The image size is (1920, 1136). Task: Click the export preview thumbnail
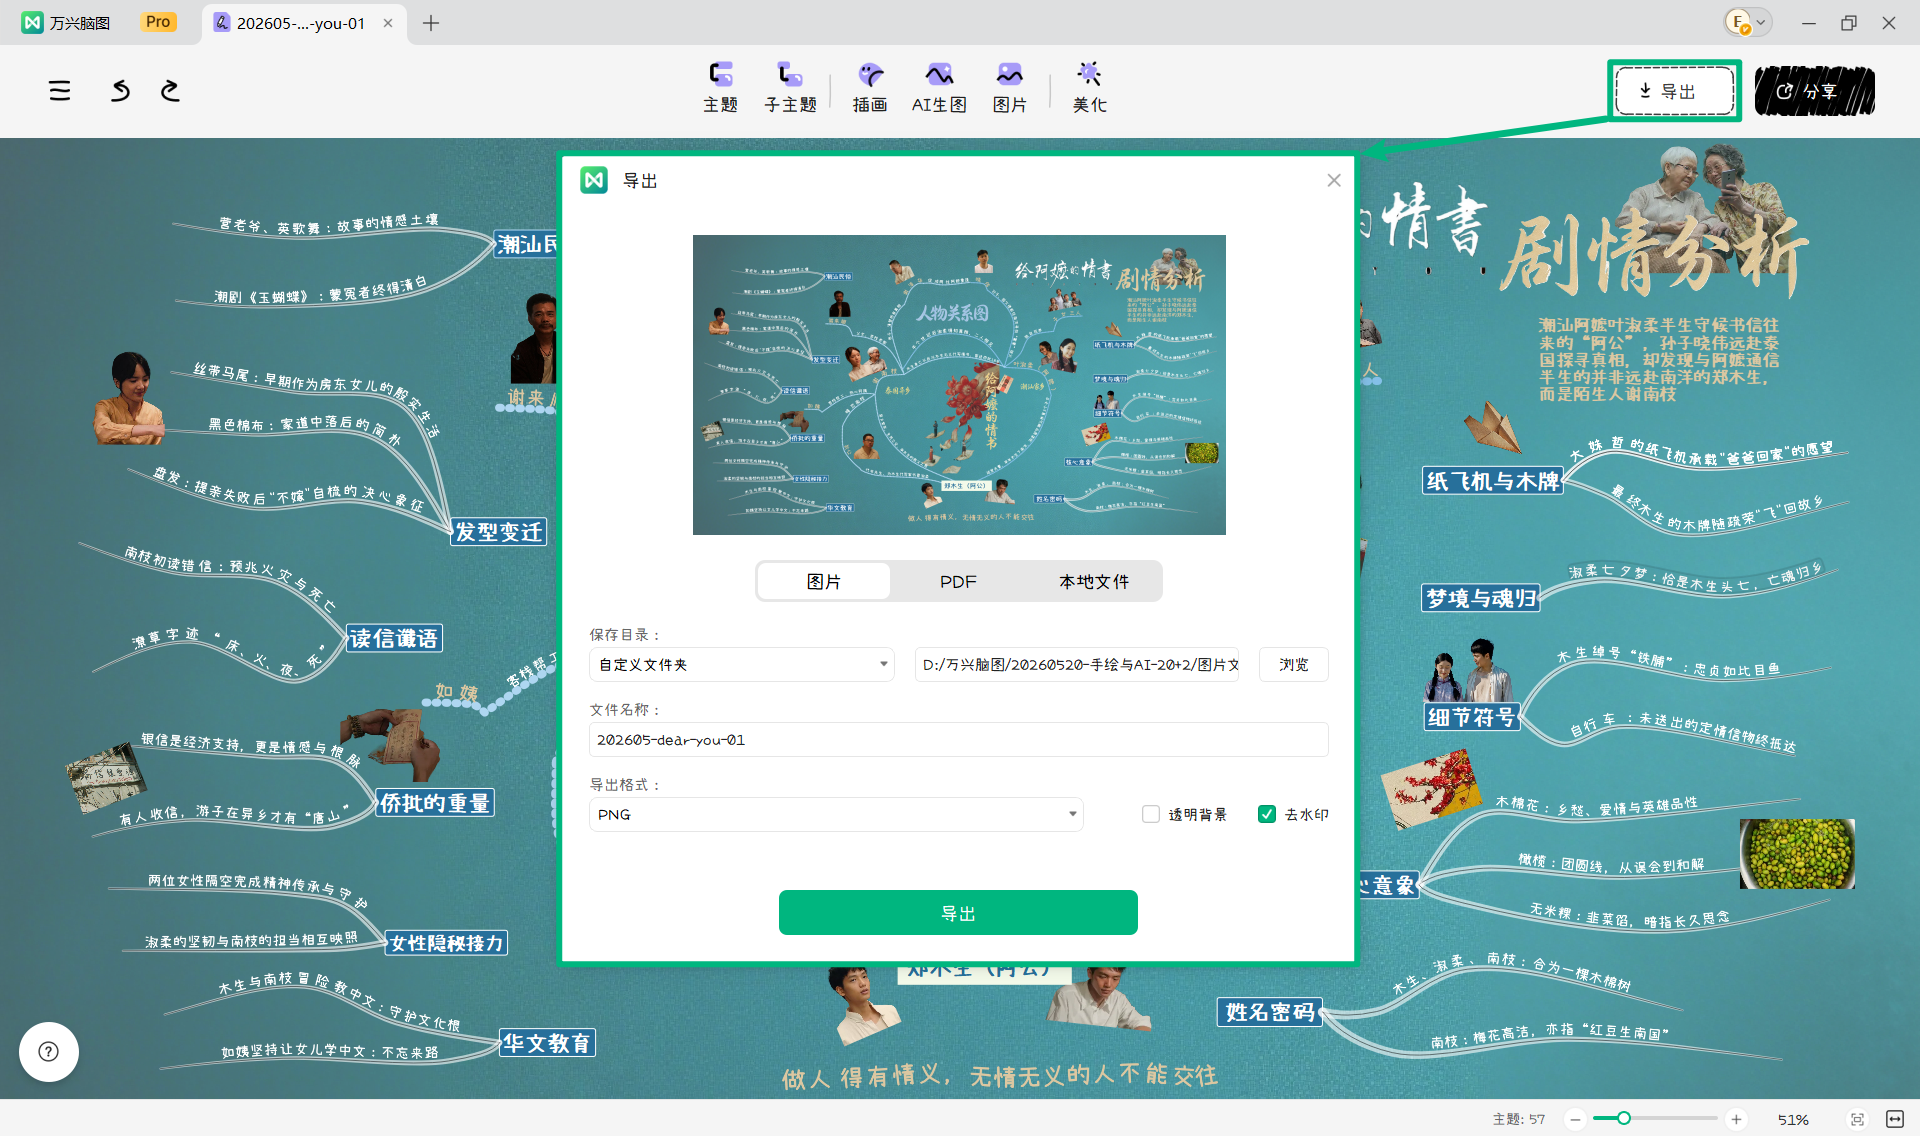[x=959, y=385]
